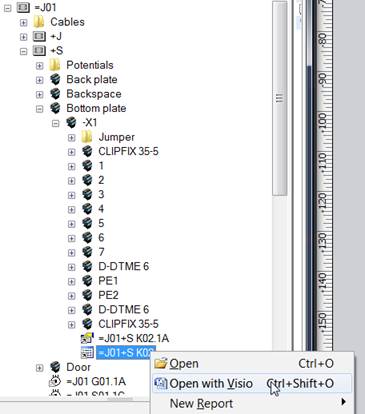This screenshot has width=365, height=414.
Task: Click the Potentials folder icon
Action: 55,65
